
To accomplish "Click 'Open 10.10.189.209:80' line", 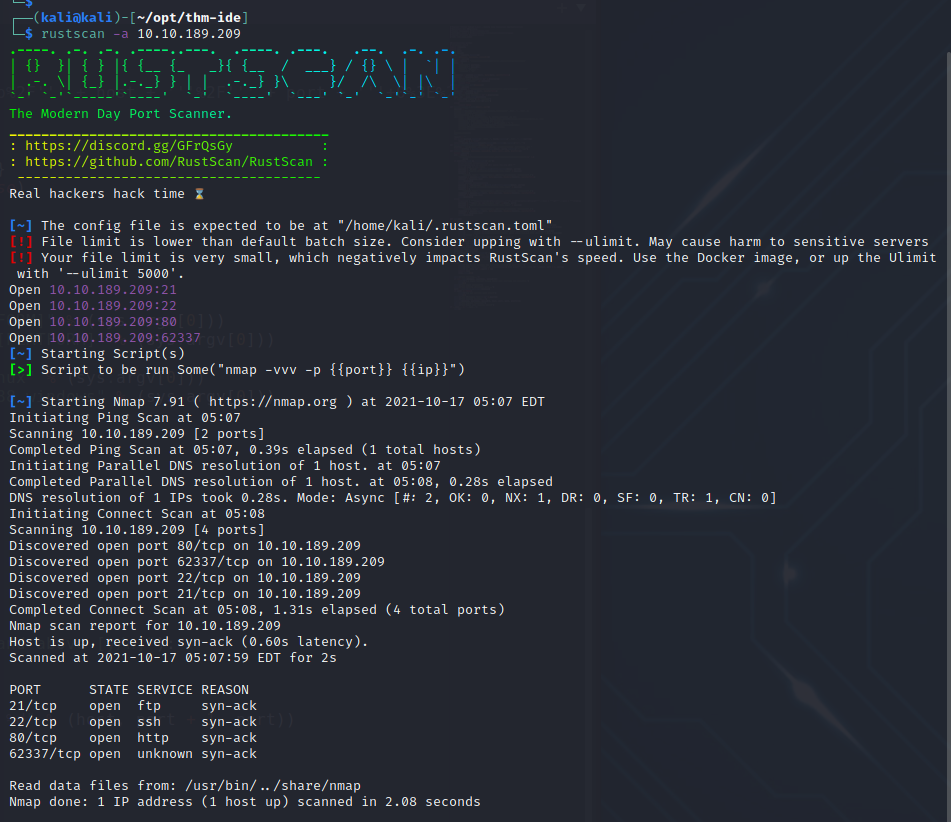I will tap(93, 322).
